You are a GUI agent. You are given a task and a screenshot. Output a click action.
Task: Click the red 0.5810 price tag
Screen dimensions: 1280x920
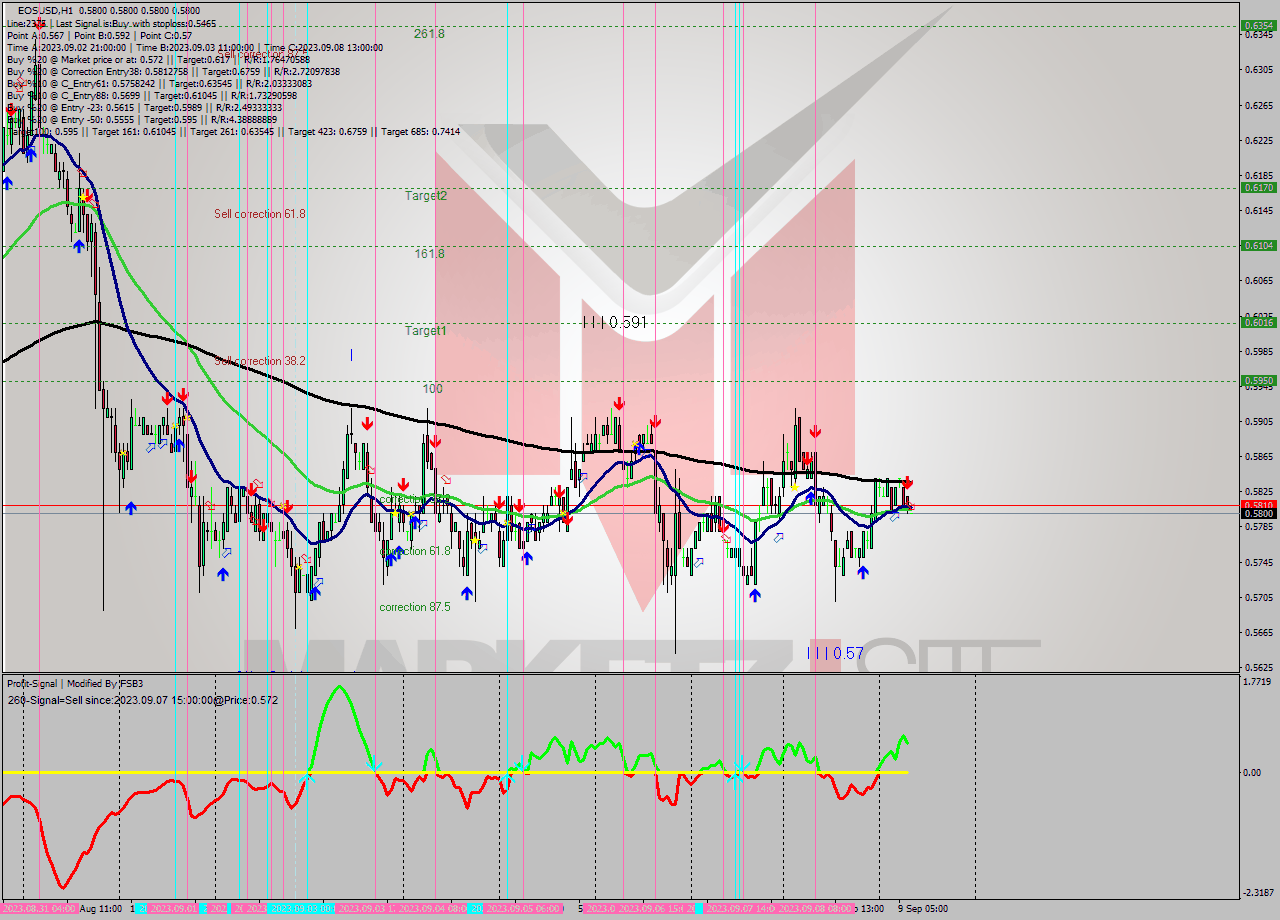click(1257, 505)
